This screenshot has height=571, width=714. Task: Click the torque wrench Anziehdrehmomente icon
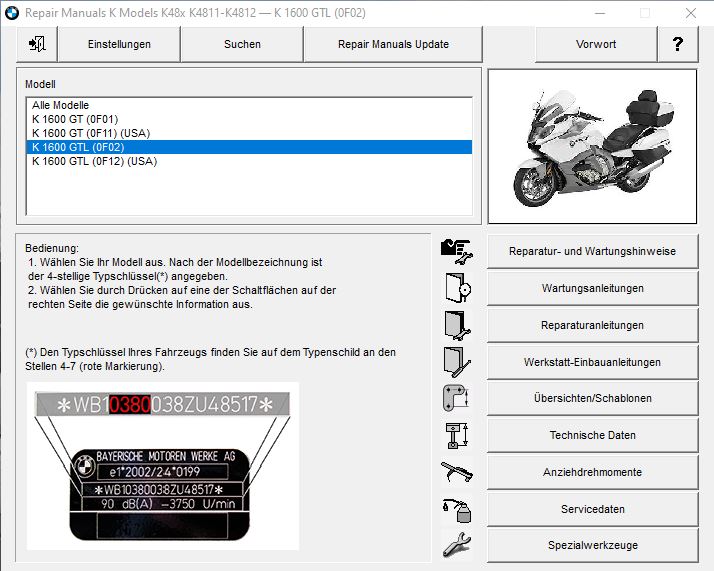[x=456, y=472]
